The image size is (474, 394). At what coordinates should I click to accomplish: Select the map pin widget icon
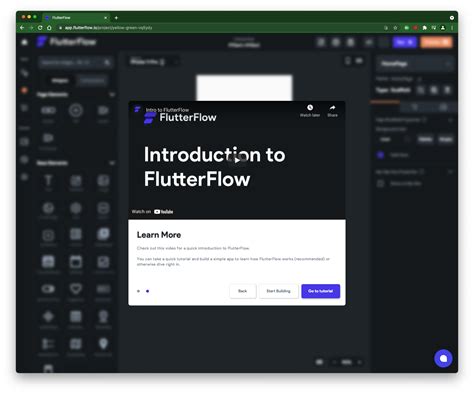pyautogui.click(x=103, y=343)
